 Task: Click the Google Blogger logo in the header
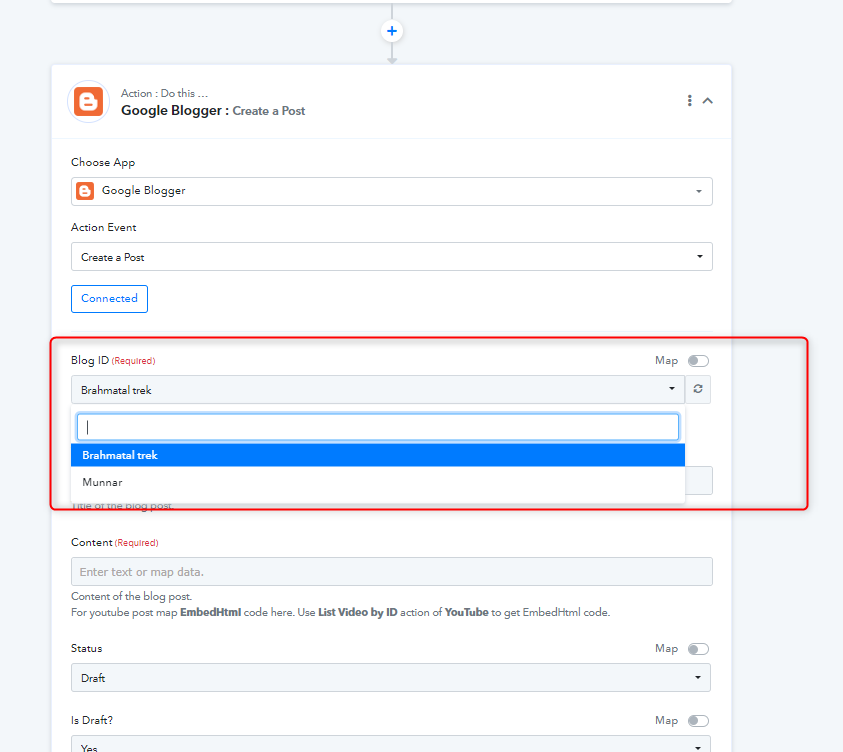tap(89, 102)
